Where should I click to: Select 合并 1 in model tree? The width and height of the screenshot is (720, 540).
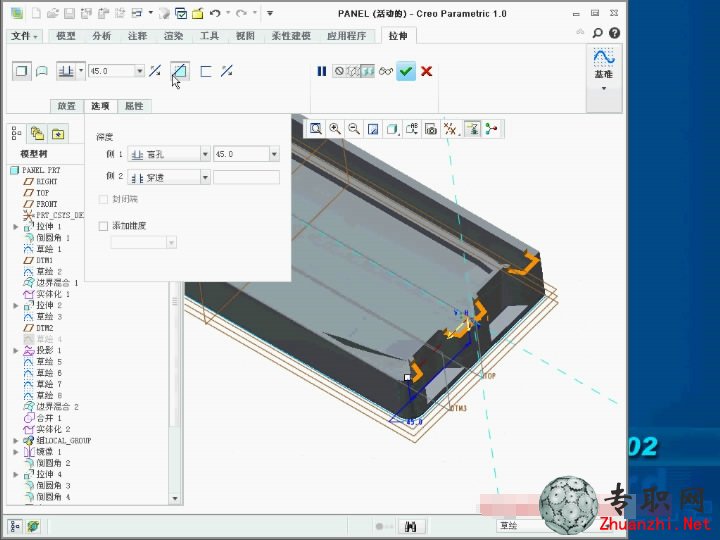tap(43, 418)
